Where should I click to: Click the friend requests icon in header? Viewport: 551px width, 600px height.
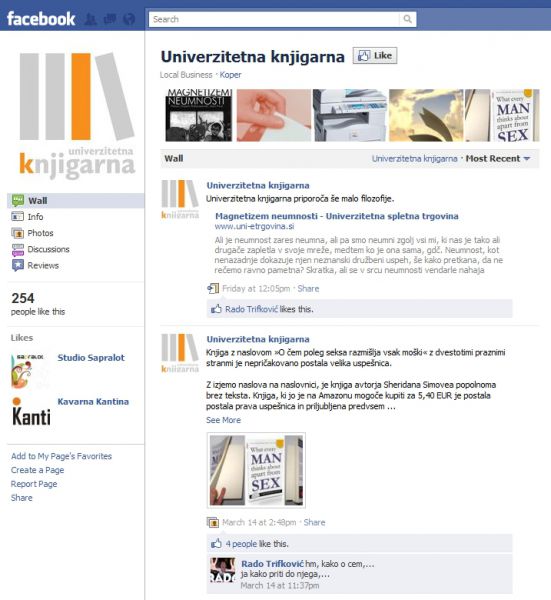(x=90, y=19)
